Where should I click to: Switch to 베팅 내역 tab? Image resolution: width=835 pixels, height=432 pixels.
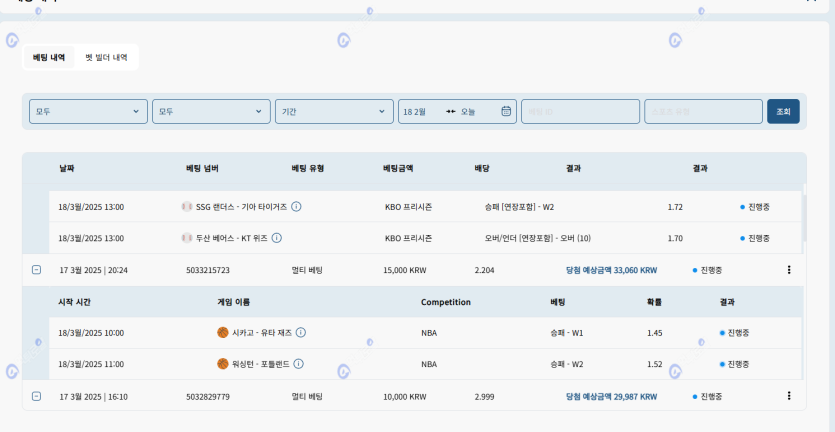pyautogui.click(x=49, y=58)
